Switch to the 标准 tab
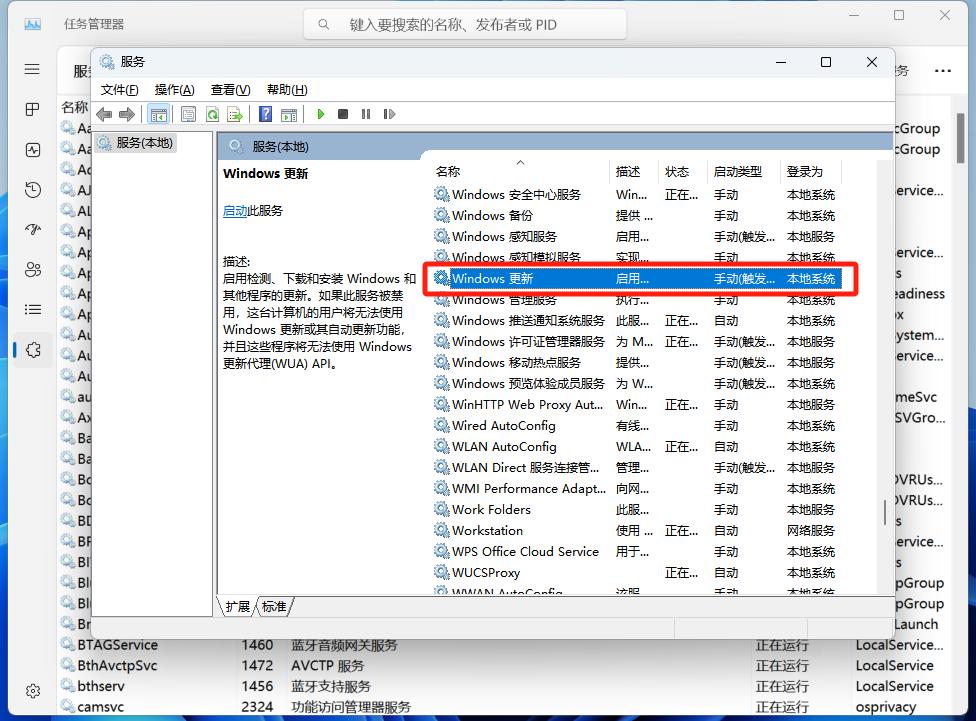The width and height of the screenshot is (976, 721). [x=274, y=606]
